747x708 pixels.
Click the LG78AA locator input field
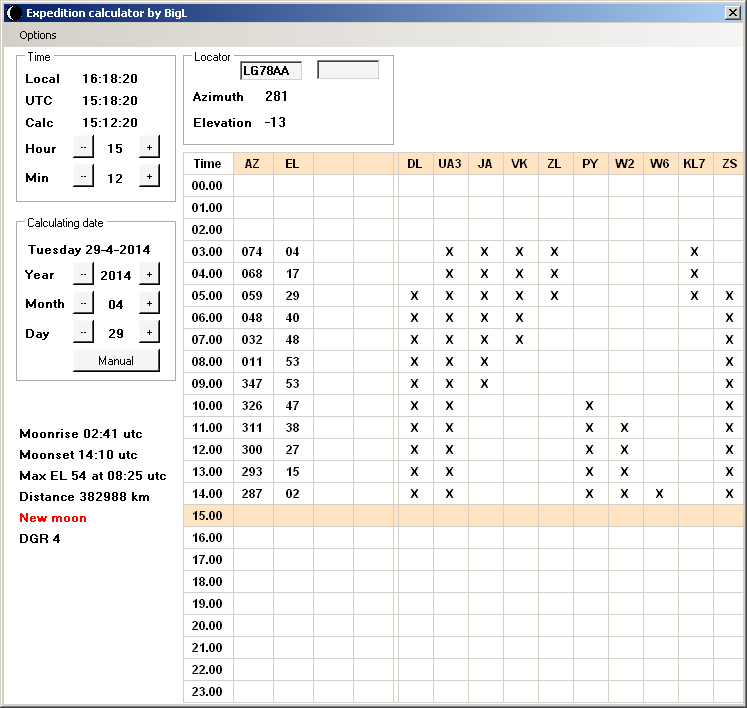click(x=270, y=70)
